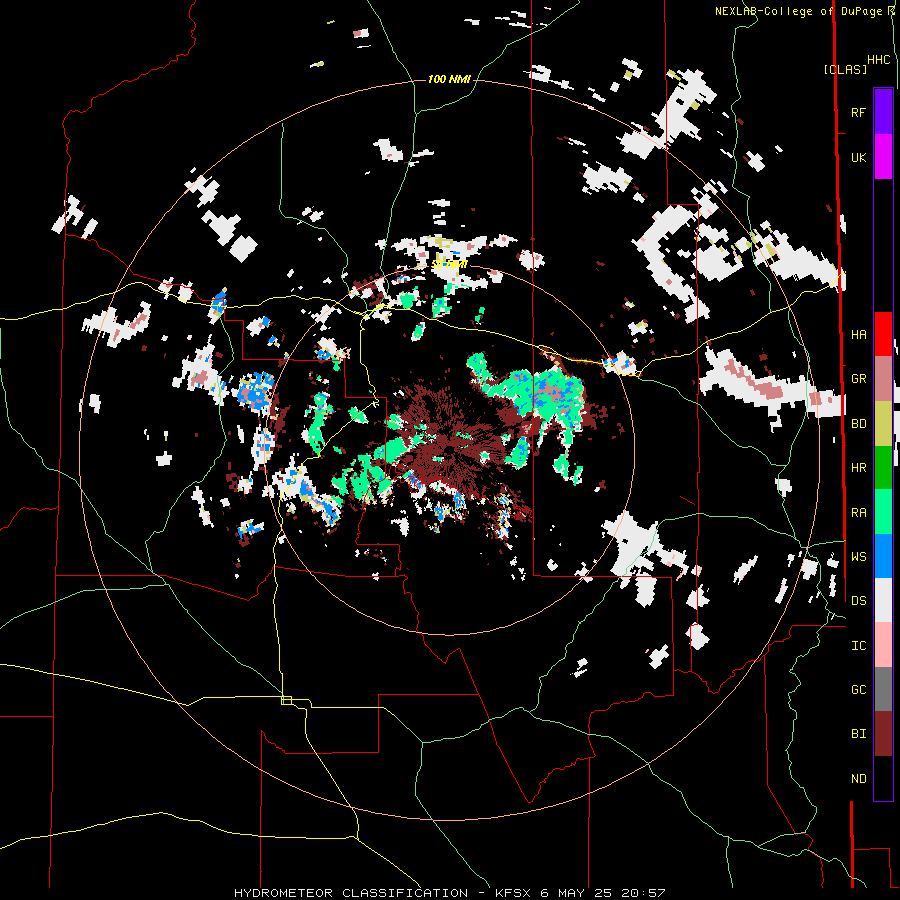Click the IC legend label

[858, 646]
